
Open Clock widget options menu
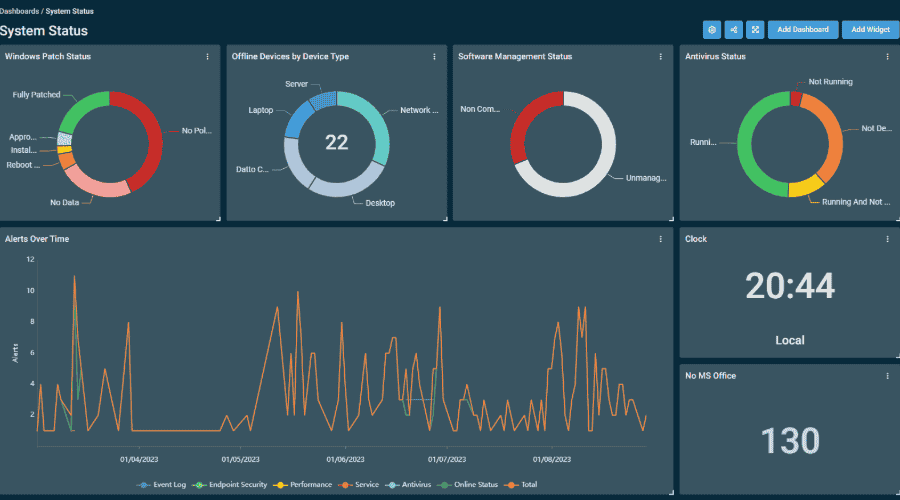click(887, 239)
